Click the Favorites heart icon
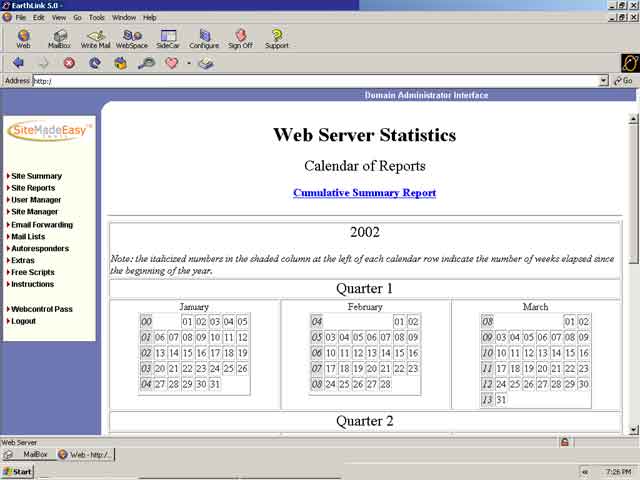 point(171,63)
